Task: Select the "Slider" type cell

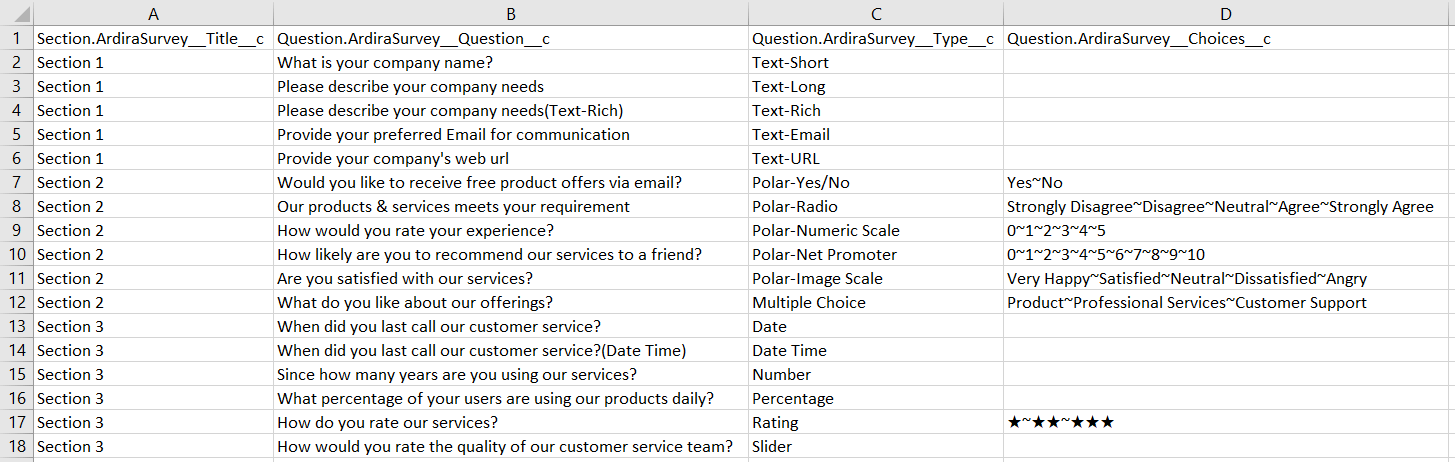Action: (772, 447)
